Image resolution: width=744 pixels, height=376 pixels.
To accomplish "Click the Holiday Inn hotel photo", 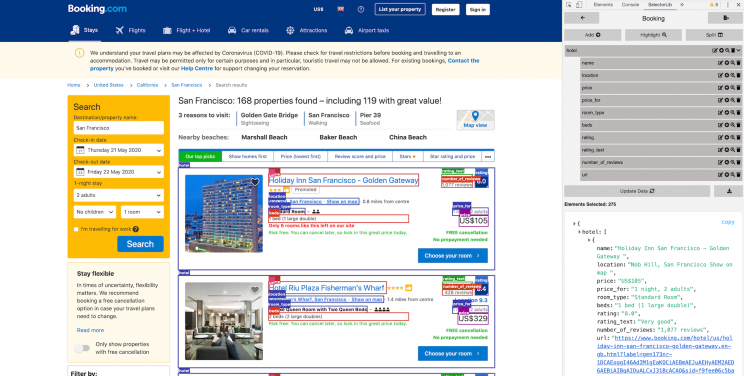I will point(223,214).
